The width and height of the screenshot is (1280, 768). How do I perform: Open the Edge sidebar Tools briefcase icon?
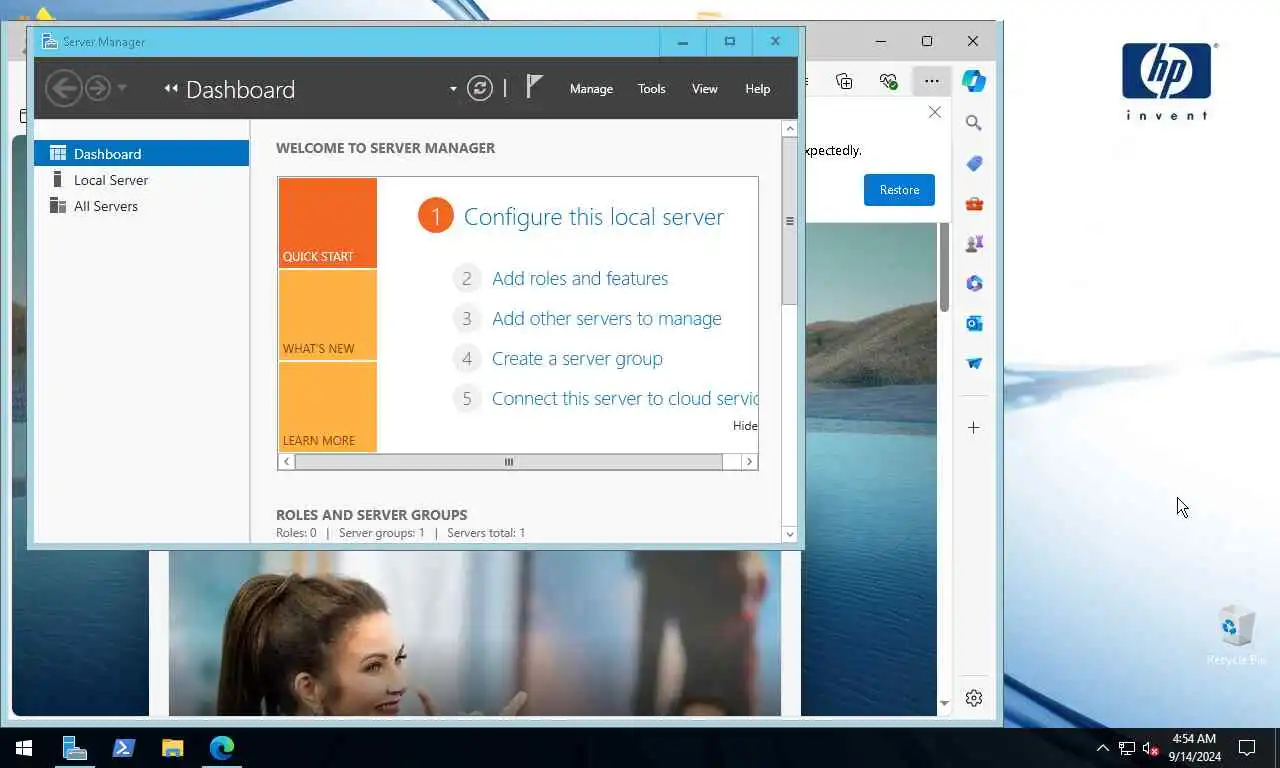point(974,203)
